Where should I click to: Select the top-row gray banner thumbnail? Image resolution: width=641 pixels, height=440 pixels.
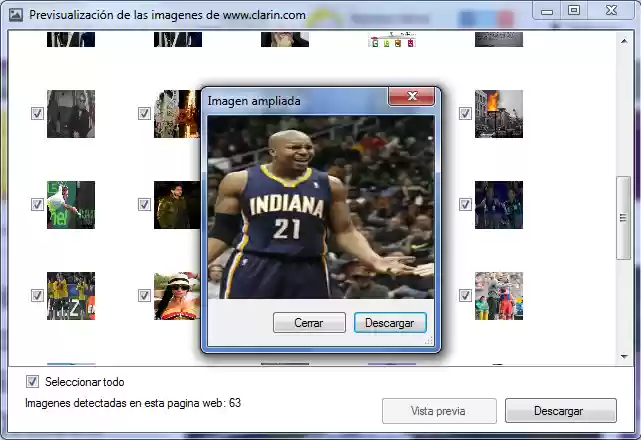click(499, 40)
